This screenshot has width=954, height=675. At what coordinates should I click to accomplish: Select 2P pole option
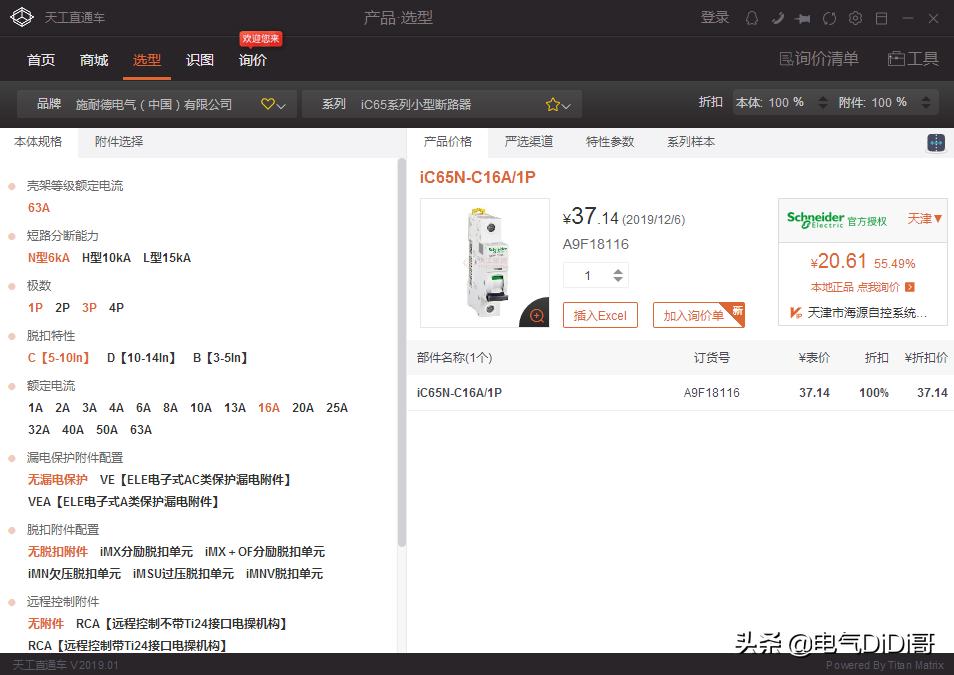62,307
